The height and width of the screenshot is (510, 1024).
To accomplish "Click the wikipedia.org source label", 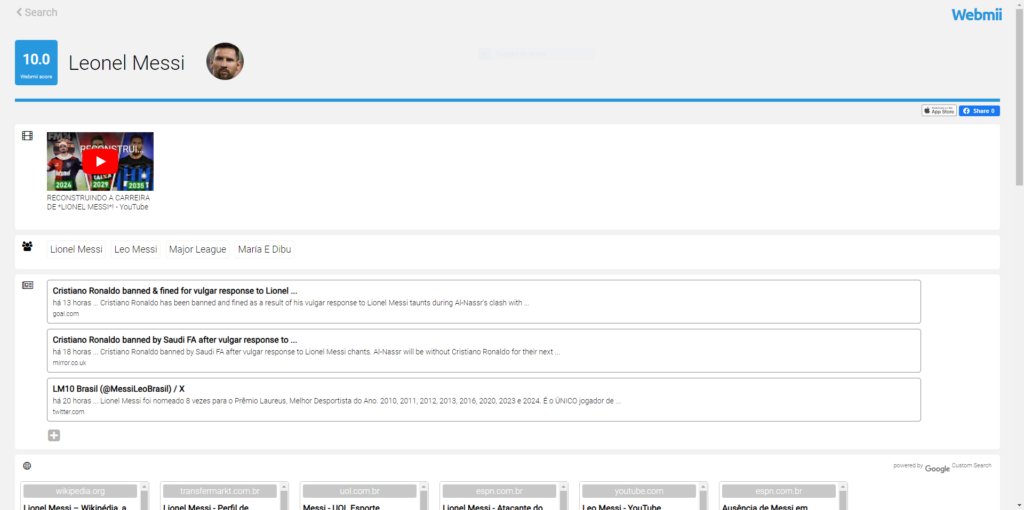I will tap(80, 491).
